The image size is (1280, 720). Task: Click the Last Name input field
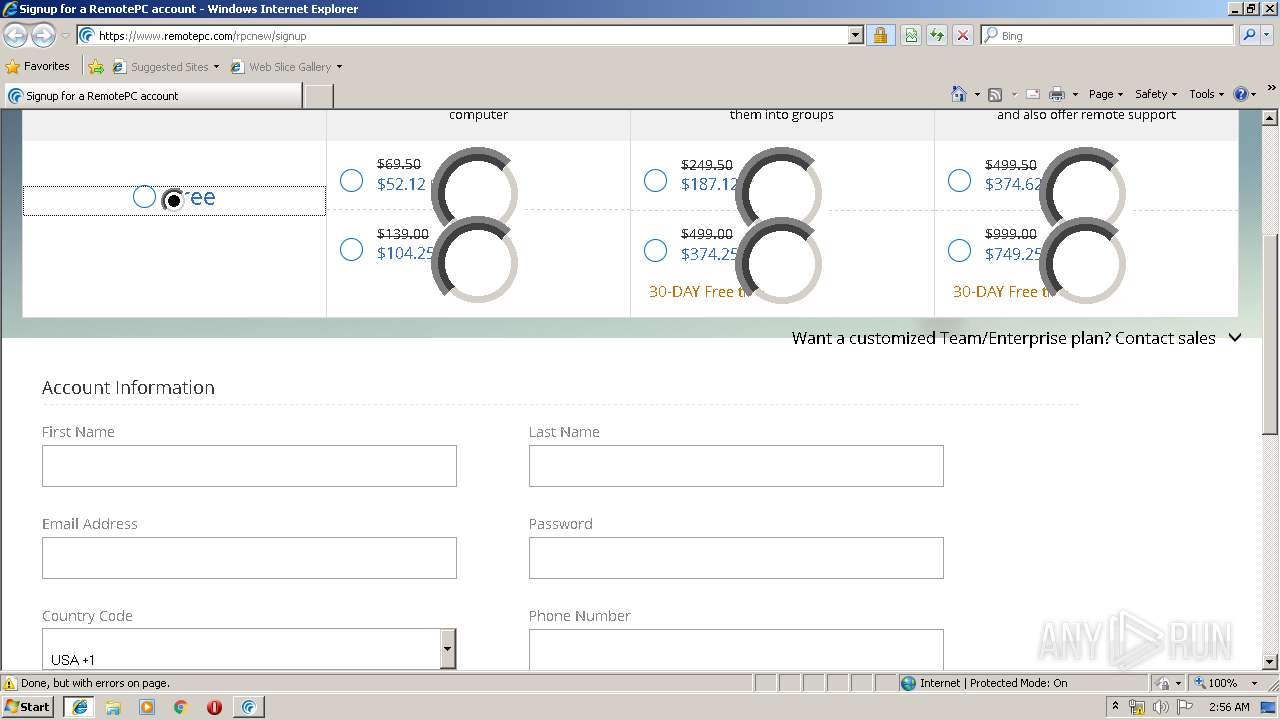[736, 466]
